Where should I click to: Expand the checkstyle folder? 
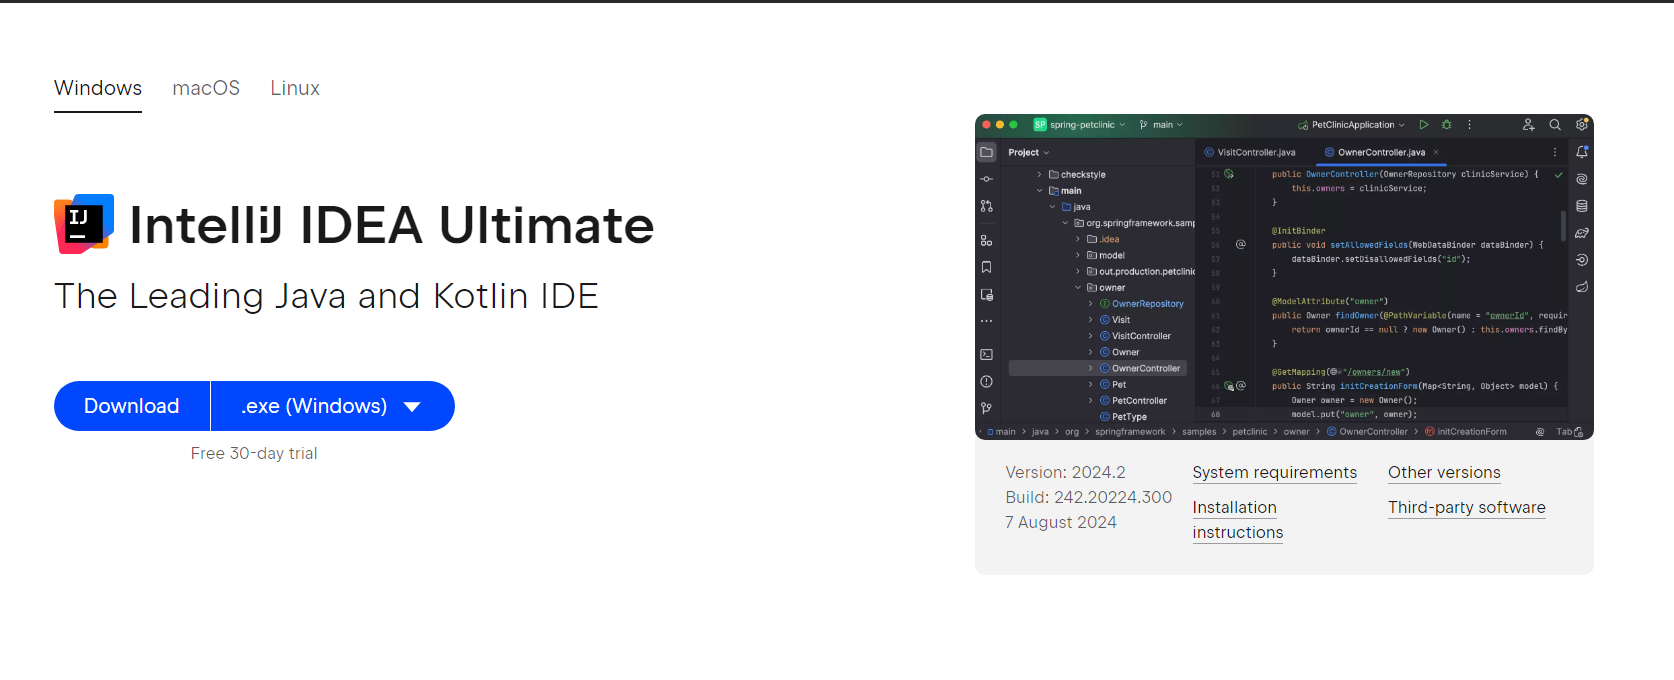pyautogui.click(x=1040, y=175)
